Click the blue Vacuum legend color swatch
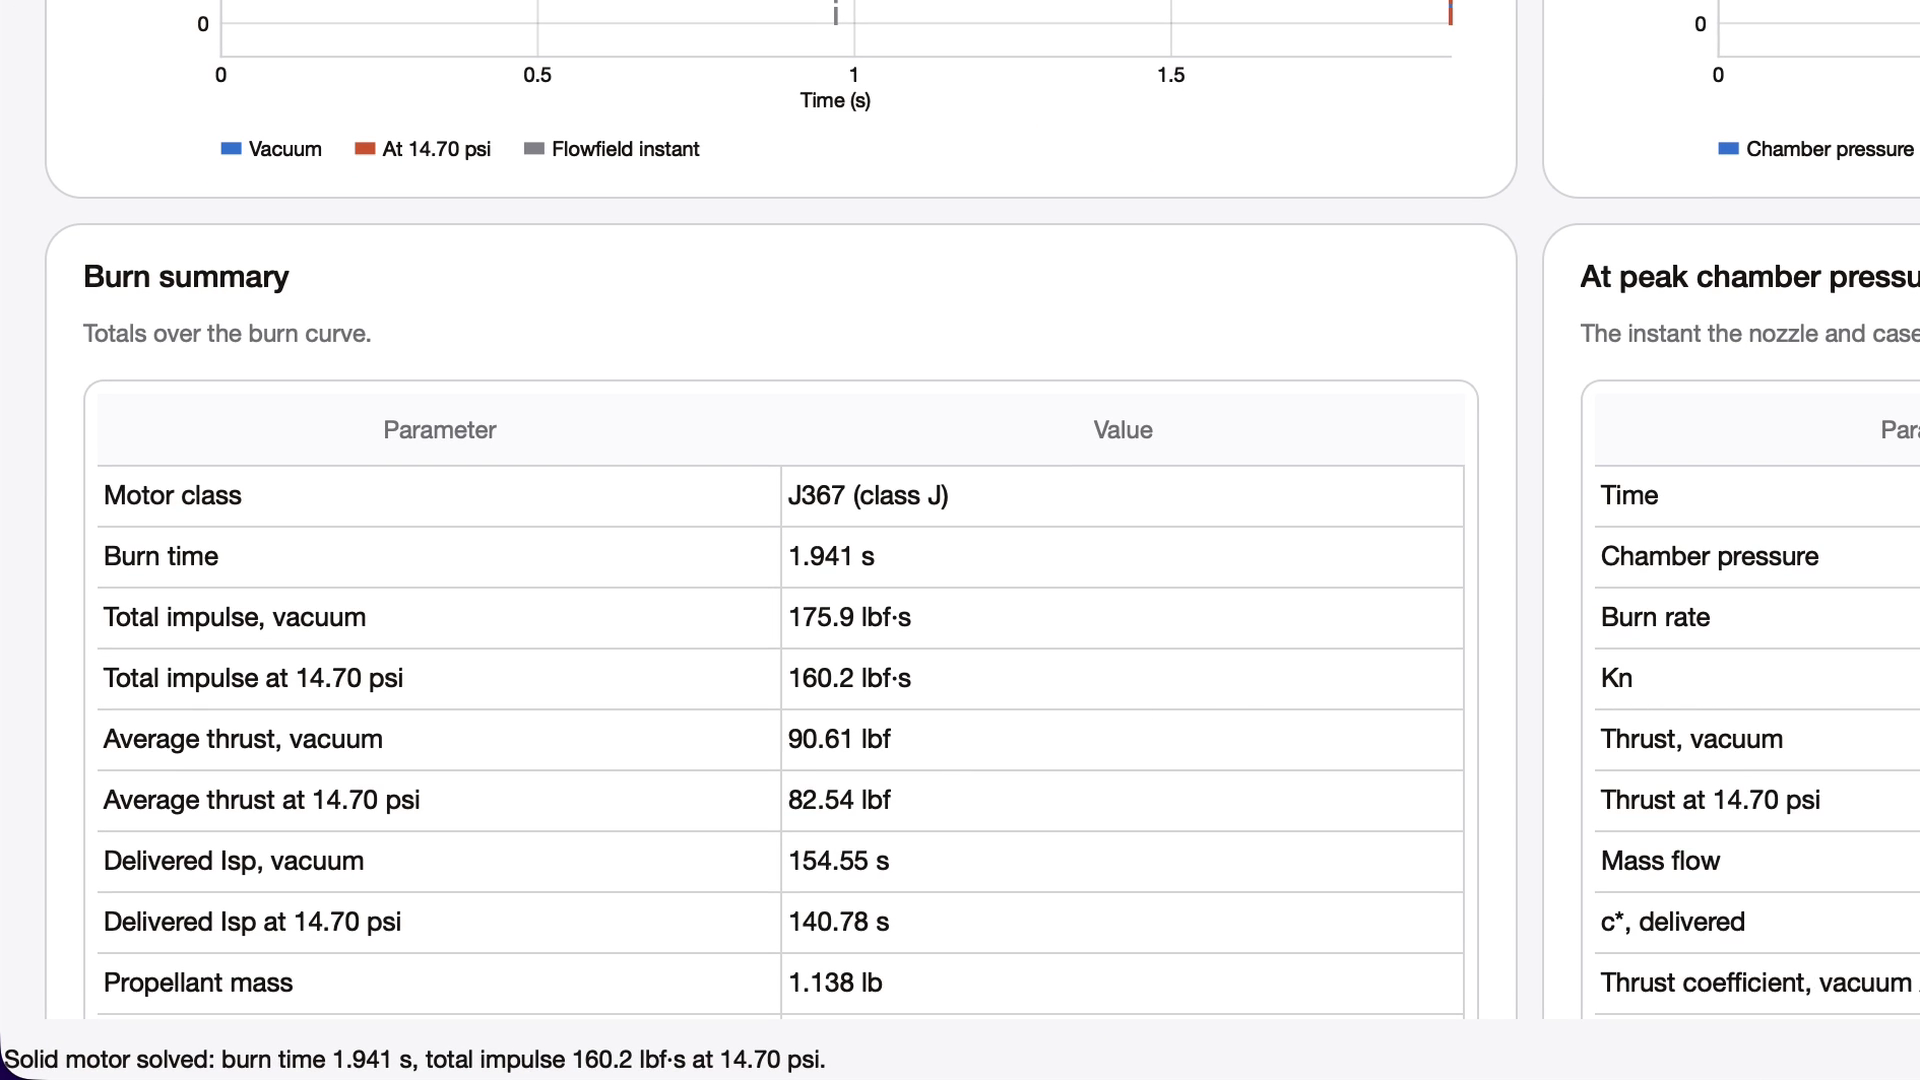1920x1080 pixels. click(231, 149)
